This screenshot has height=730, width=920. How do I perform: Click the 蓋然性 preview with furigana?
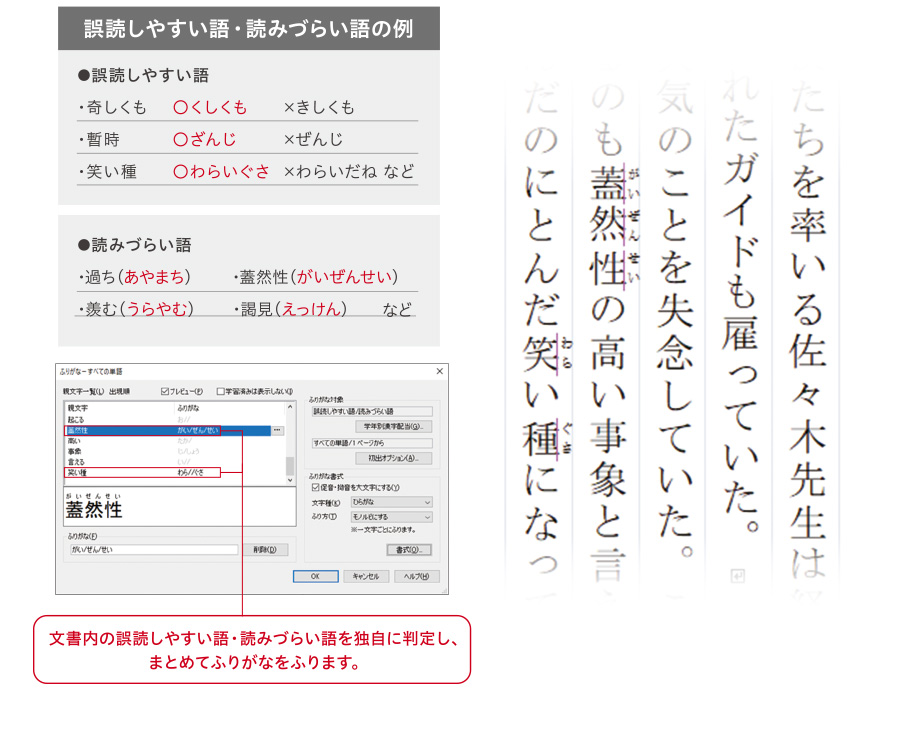(x=94, y=506)
